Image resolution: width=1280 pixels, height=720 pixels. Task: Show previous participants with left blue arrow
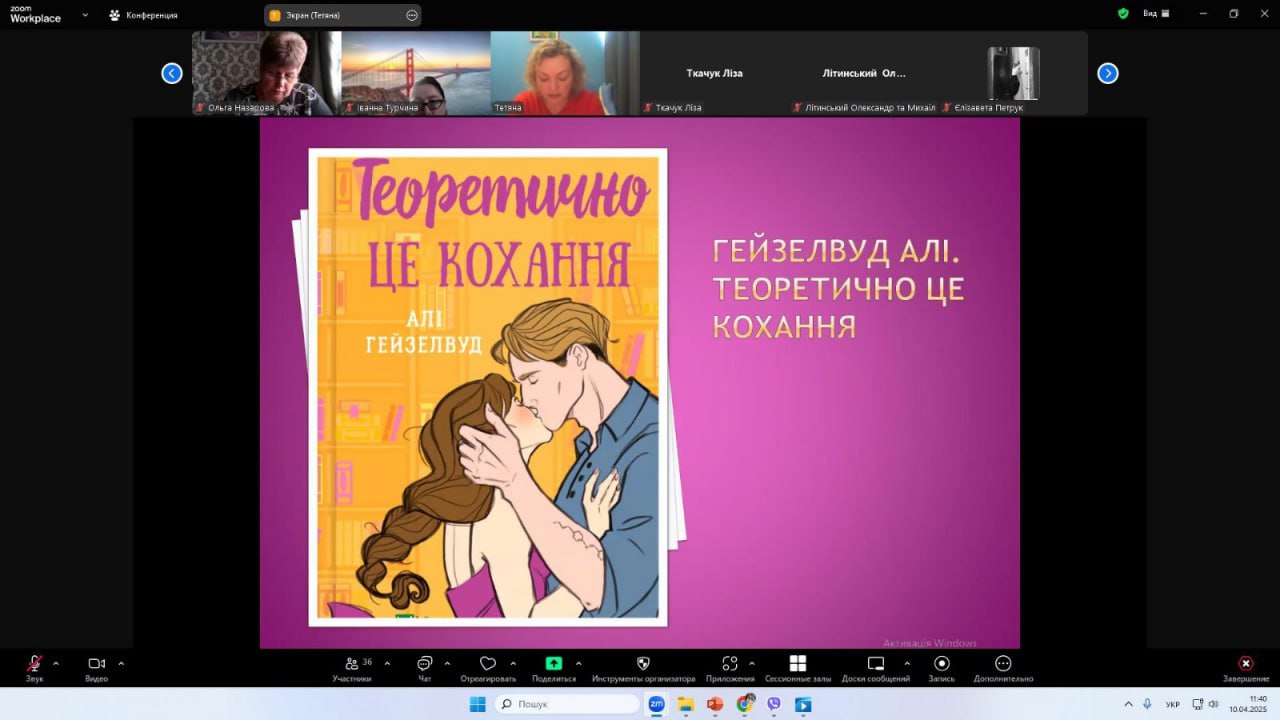point(172,73)
